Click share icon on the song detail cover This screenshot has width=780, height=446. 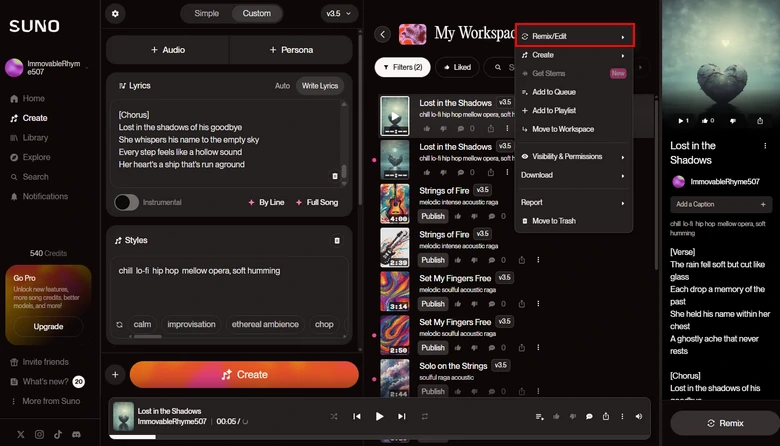coord(760,121)
